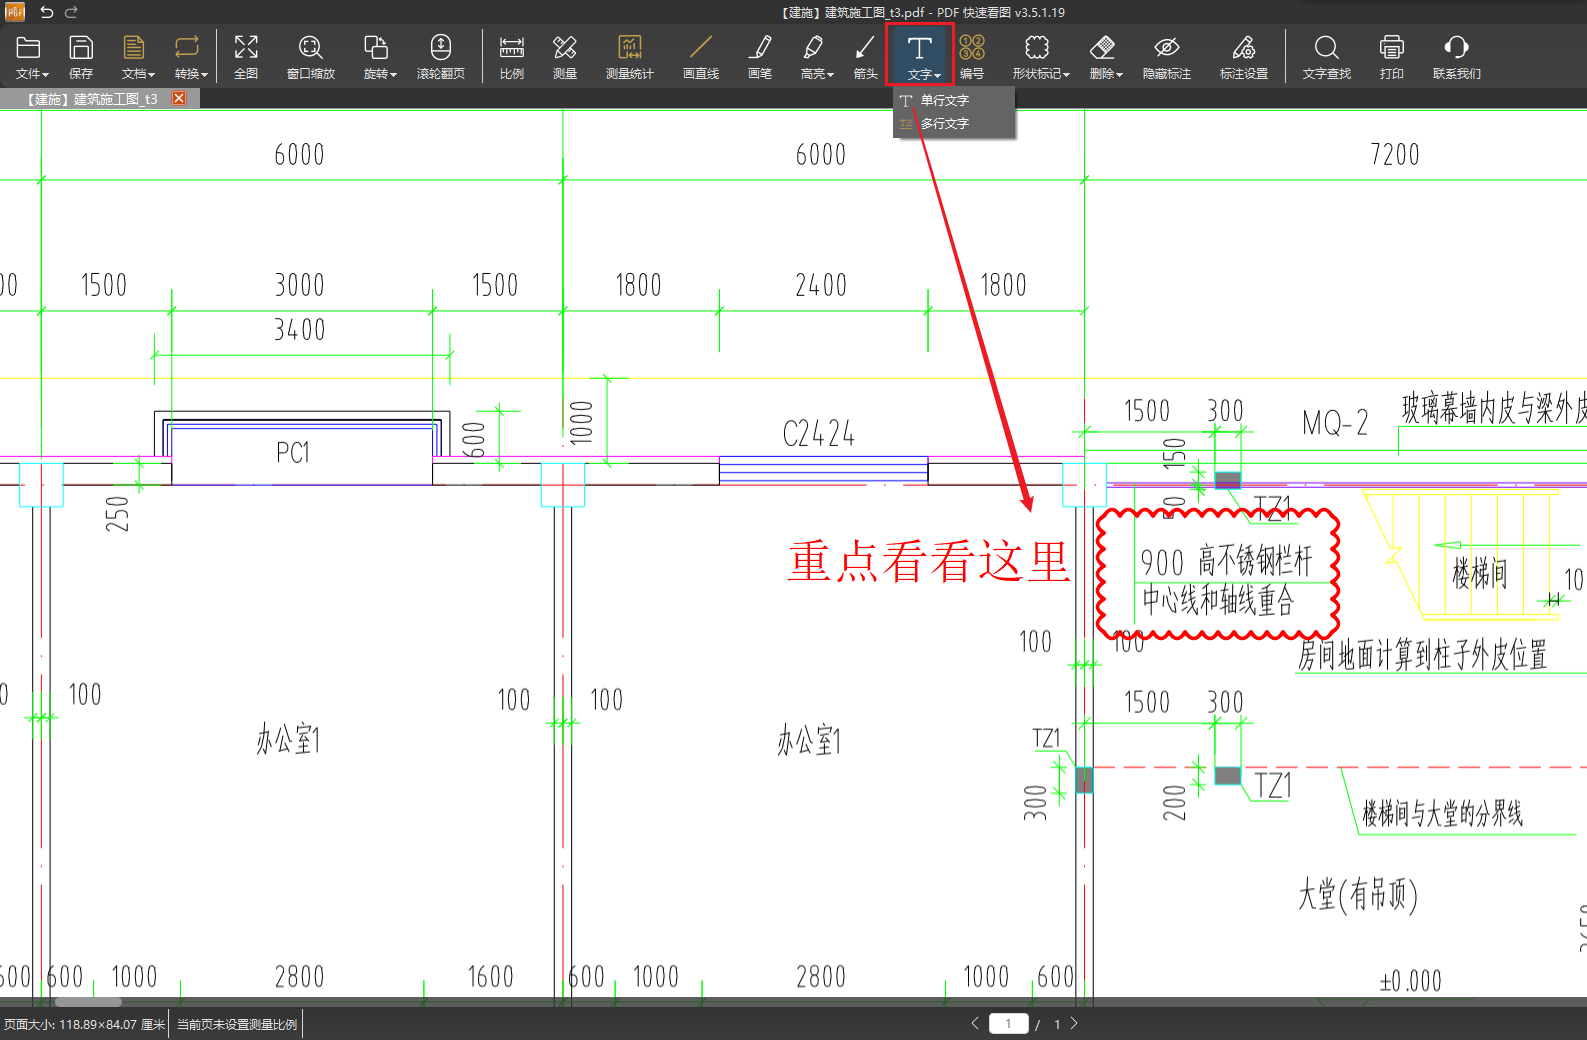Image resolution: width=1587 pixels, height=1040 pixels.
Task: Select the 画笔 brush tool
Action: tap(760, 47)
